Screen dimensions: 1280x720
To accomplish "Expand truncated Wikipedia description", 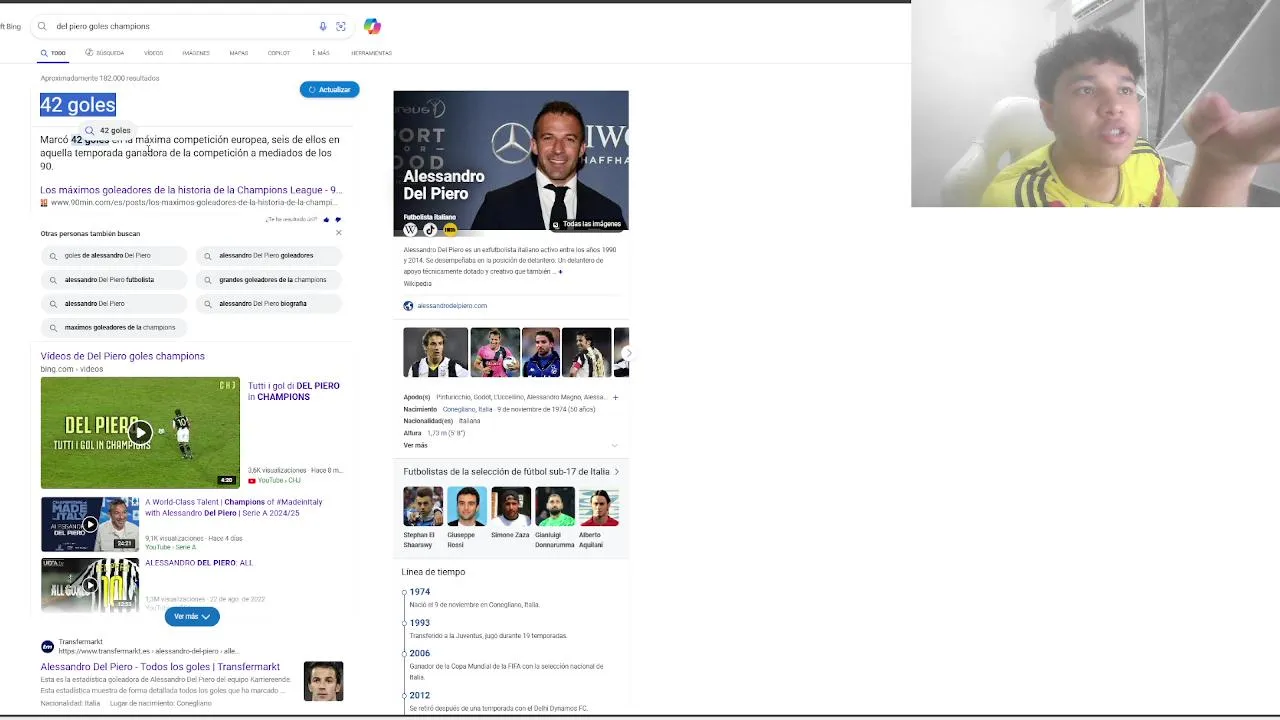I will [x=560, y=272].
